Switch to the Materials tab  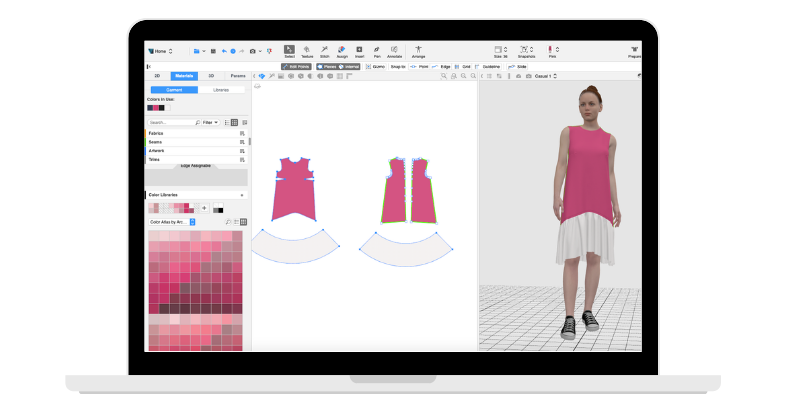[x=184, y=76]
